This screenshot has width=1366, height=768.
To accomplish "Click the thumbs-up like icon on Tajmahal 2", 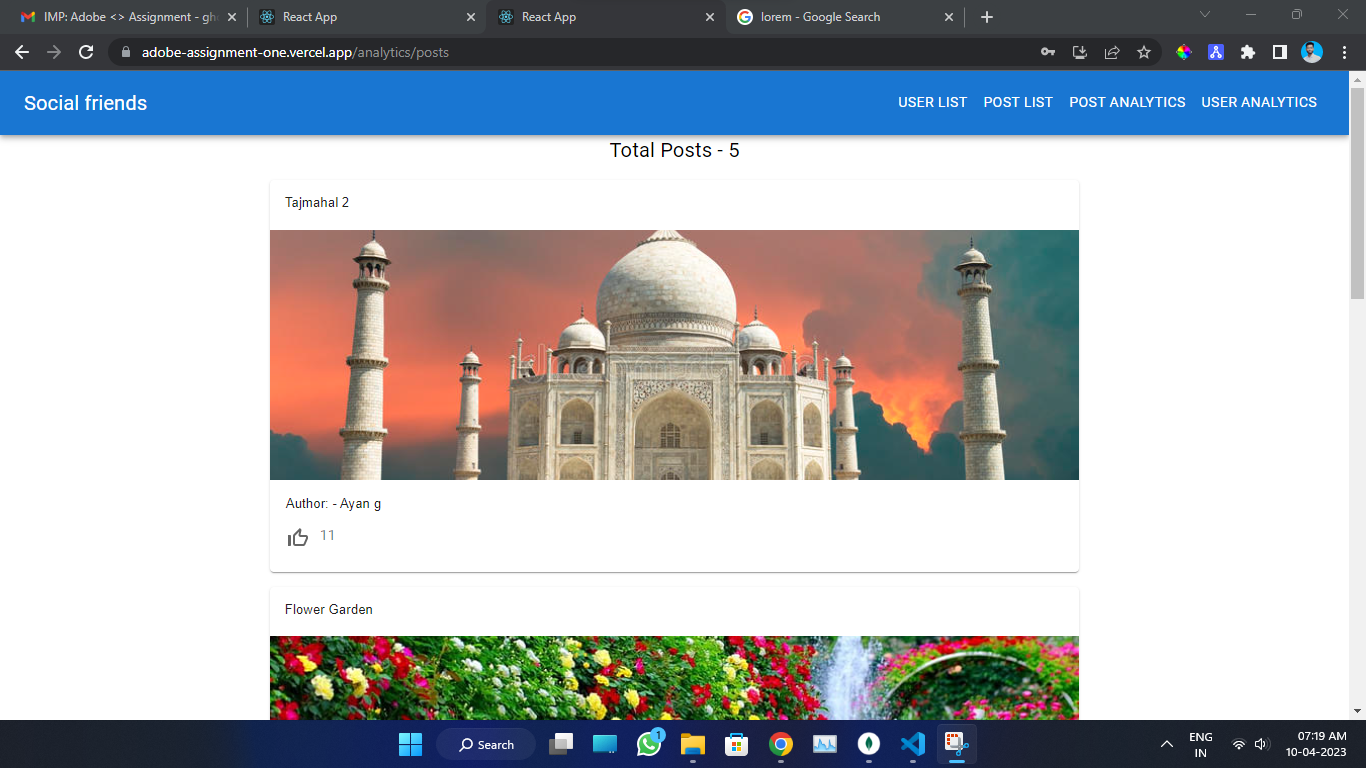I will [298, 538].
